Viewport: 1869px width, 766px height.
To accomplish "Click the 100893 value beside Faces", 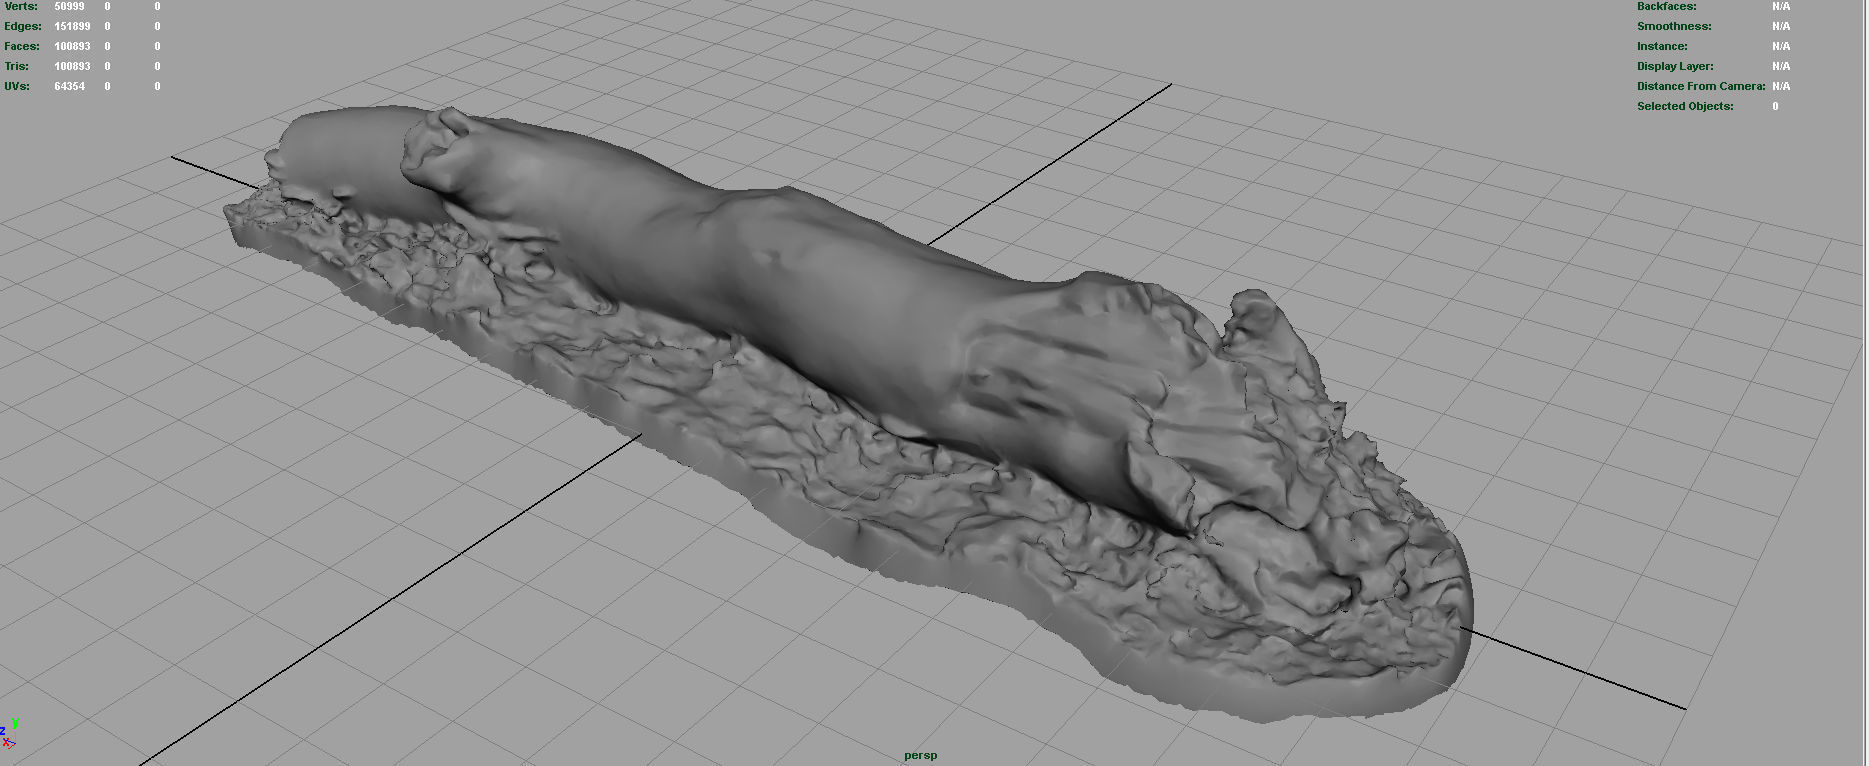I will (x=72, y=46).
